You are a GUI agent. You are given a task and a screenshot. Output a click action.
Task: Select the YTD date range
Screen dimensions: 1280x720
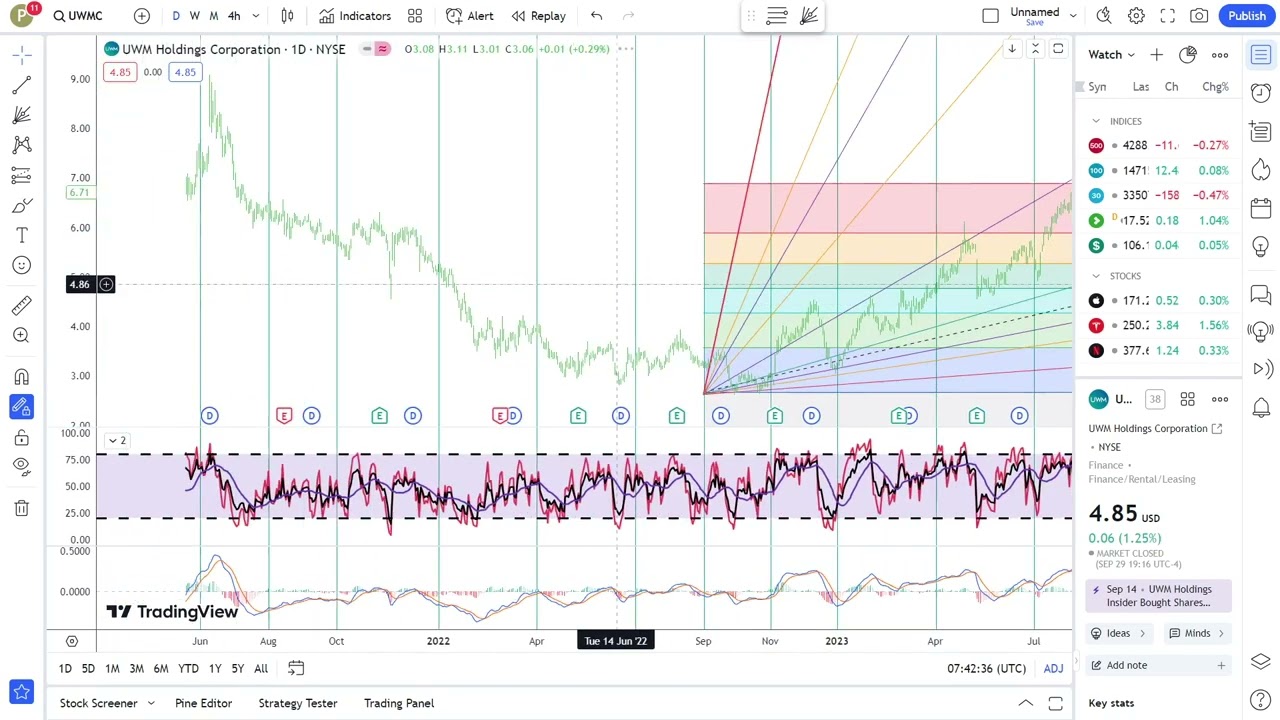[x=188, y=668]
